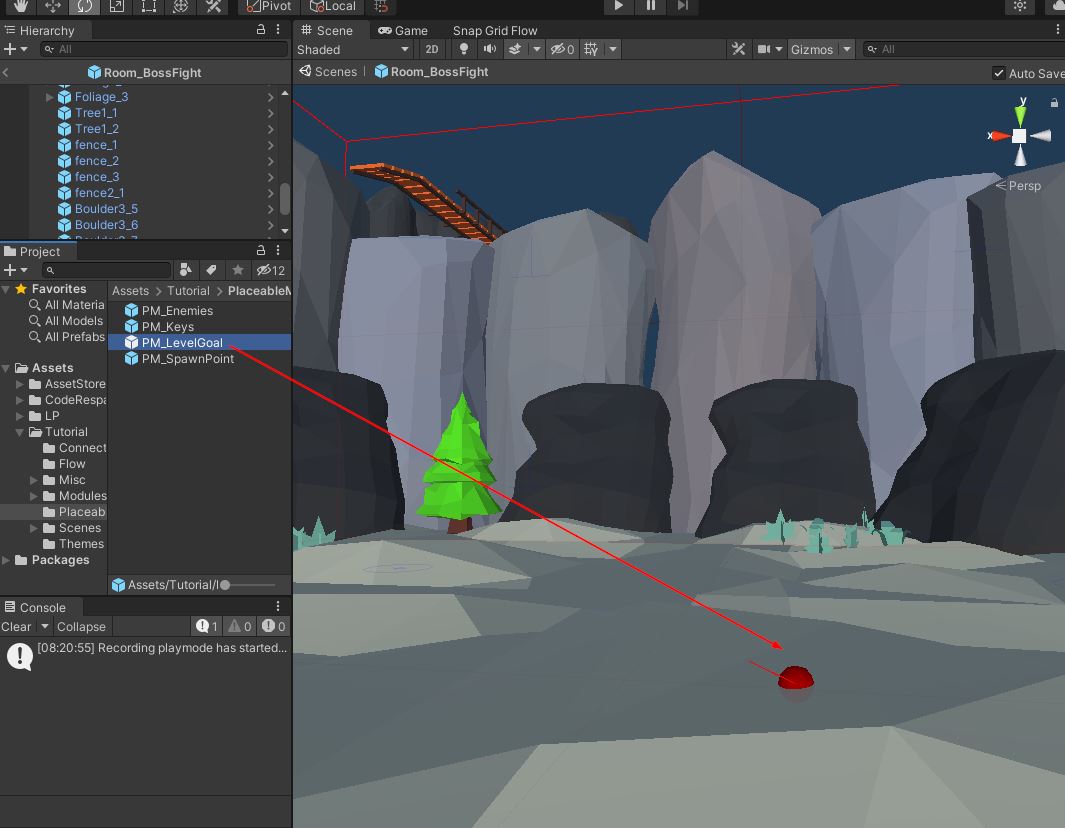Lock the Hierarchy panel with the padlock
This screenshot has height=828, width=1065.
point(261,30)
